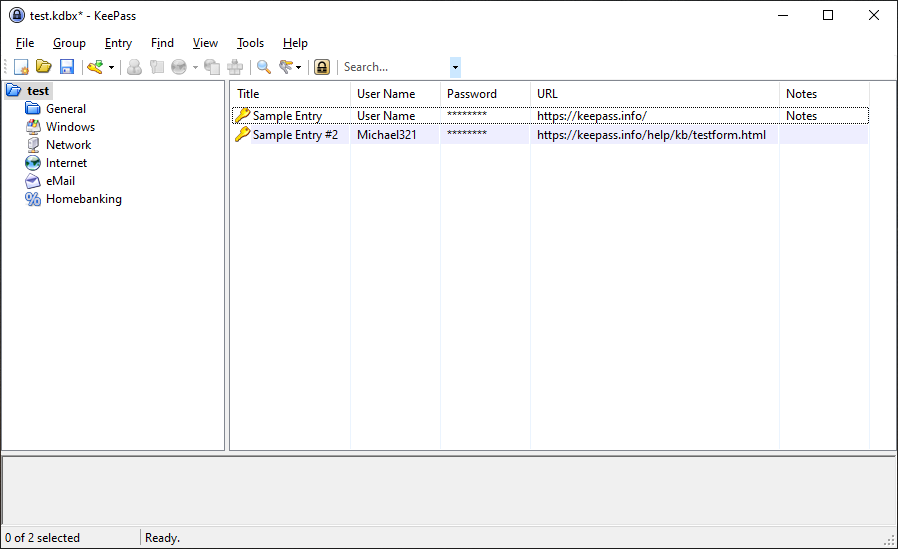Save the database with floppy icon
The height and width of the screenshot is (549, 898).
point(67,67)
